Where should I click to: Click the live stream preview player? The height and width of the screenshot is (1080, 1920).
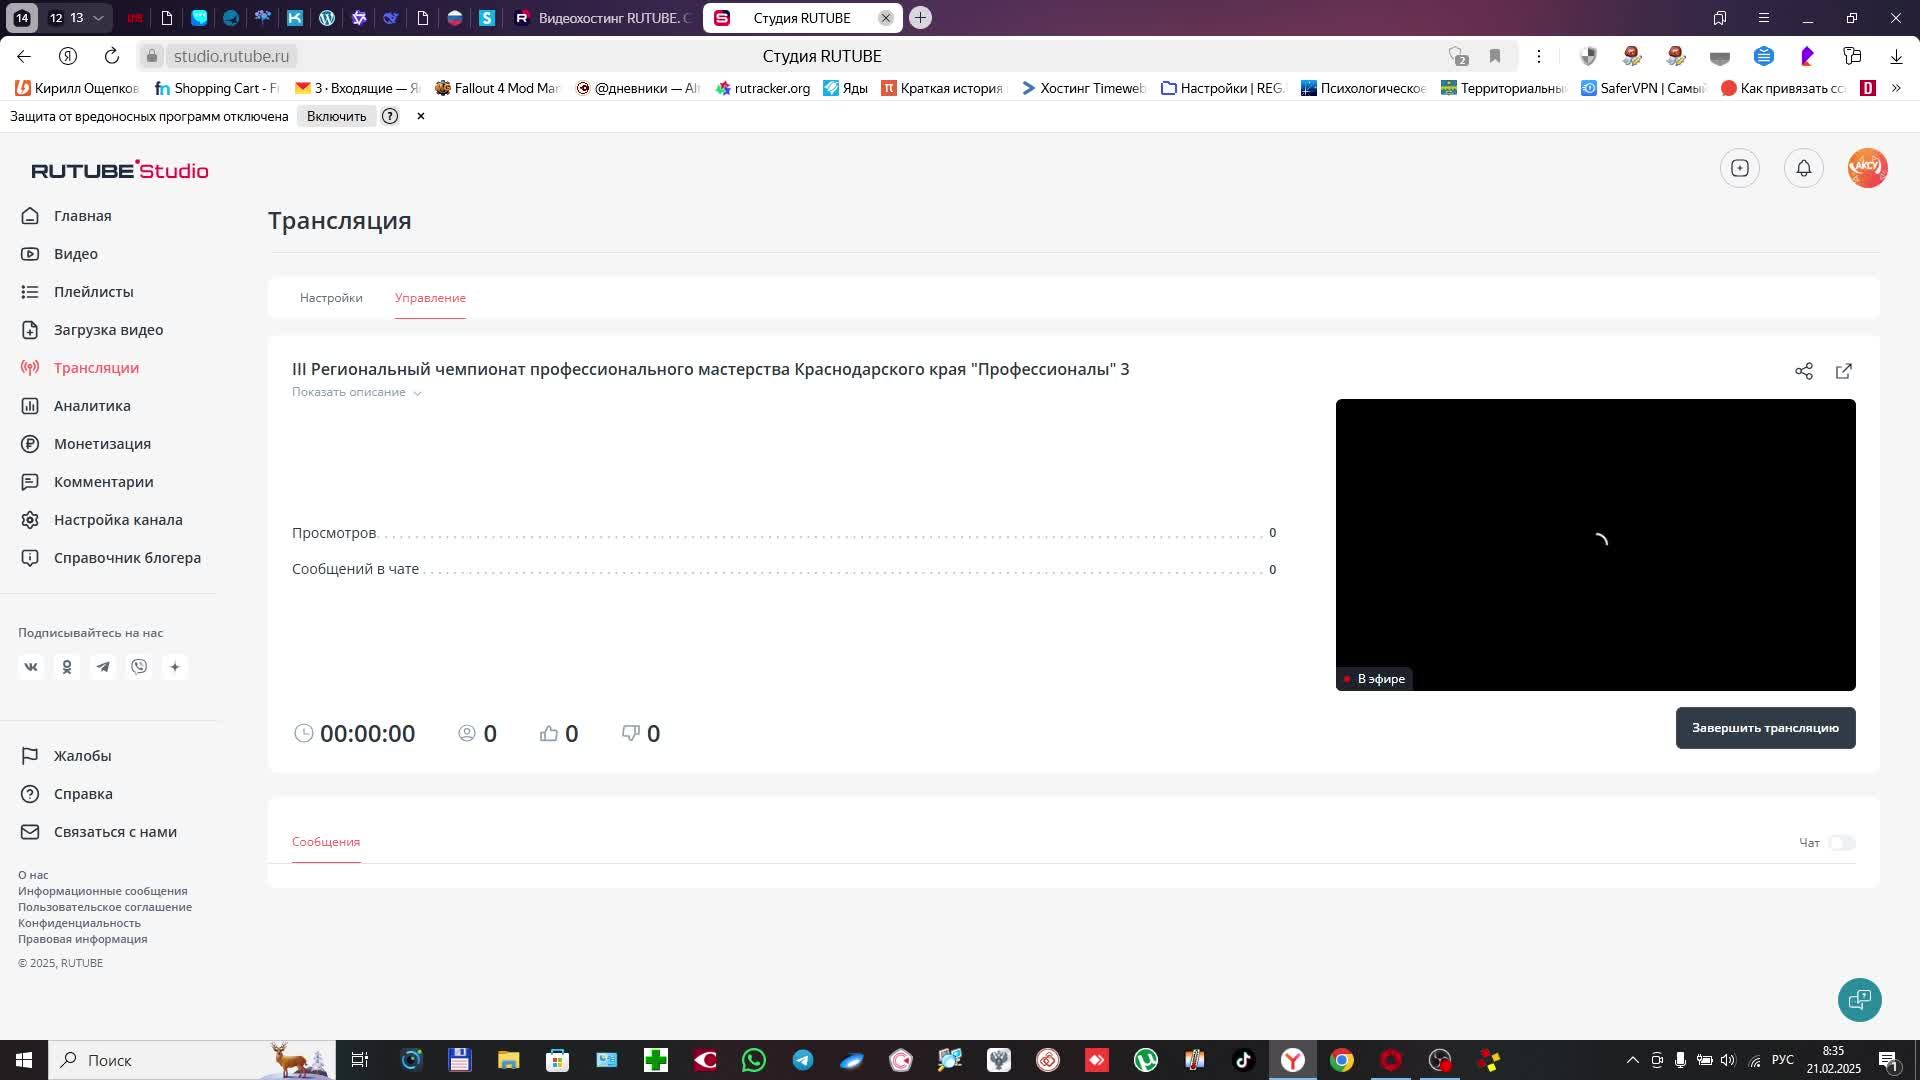click(1595, 544)
